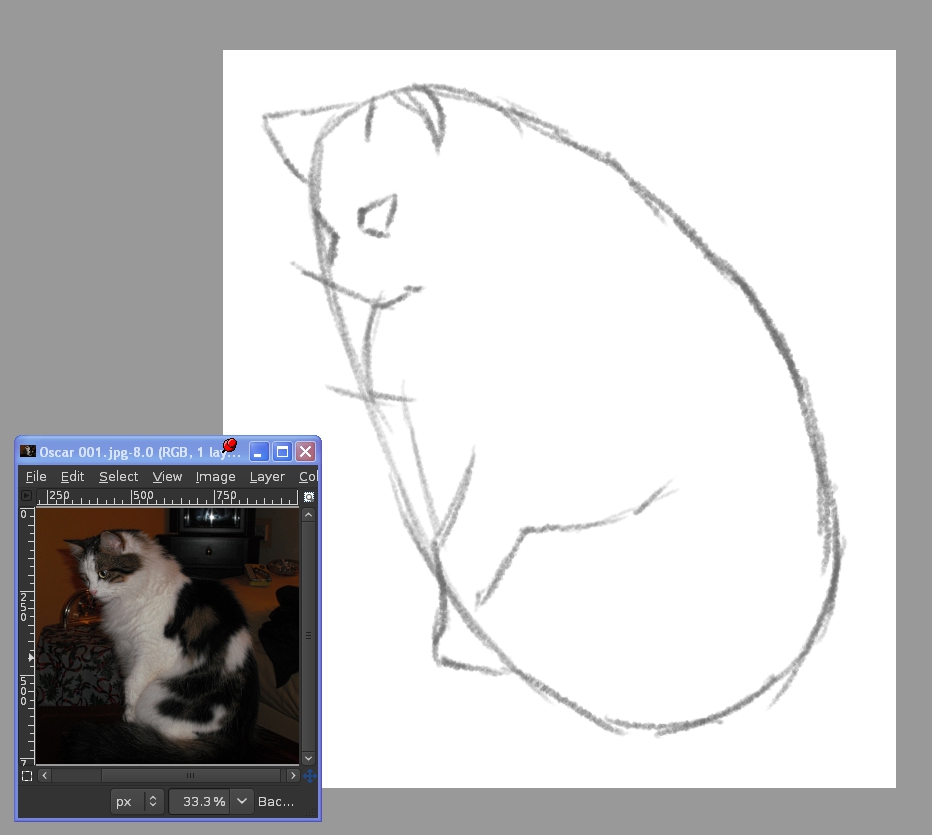
Task: Click the Oscar 001.jpg window title icon
Action: [x=28, y=452]
